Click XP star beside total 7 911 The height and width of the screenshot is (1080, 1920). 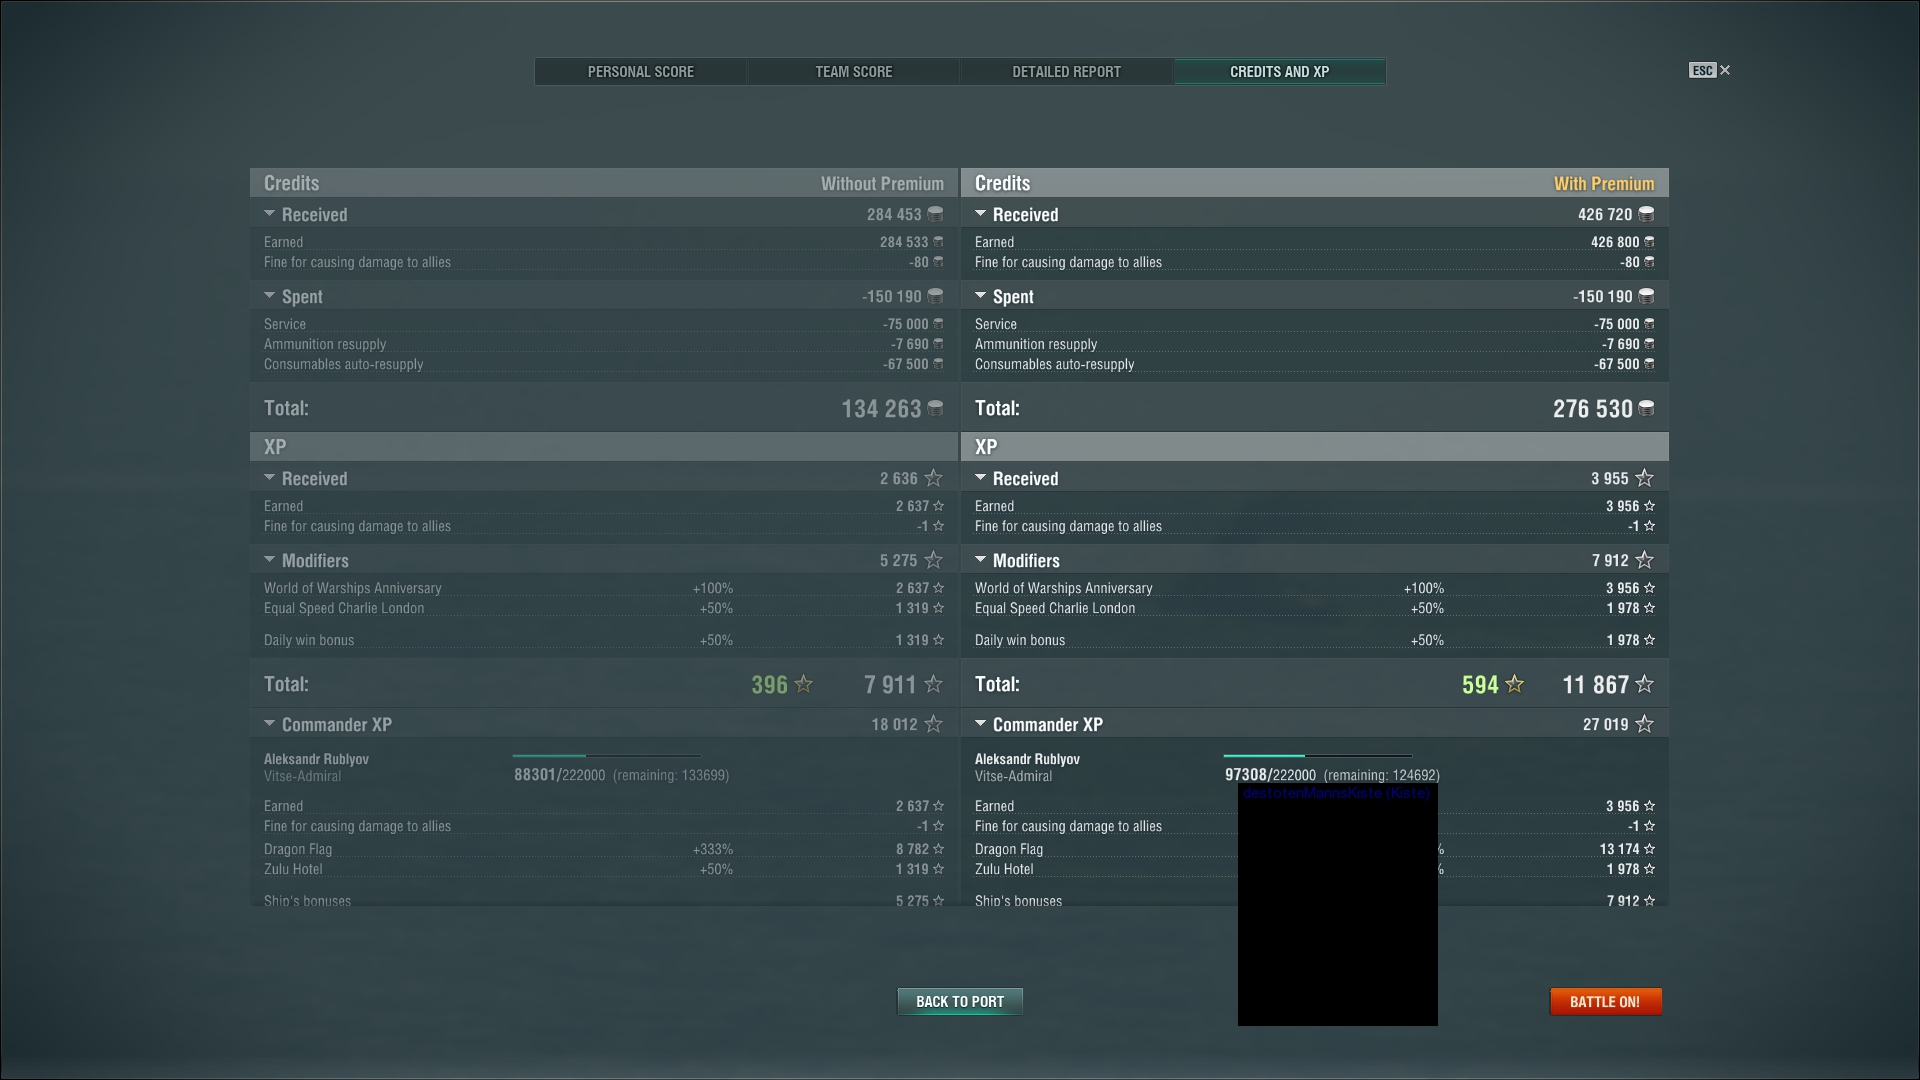pyautogui.click(x=933, y=684)
